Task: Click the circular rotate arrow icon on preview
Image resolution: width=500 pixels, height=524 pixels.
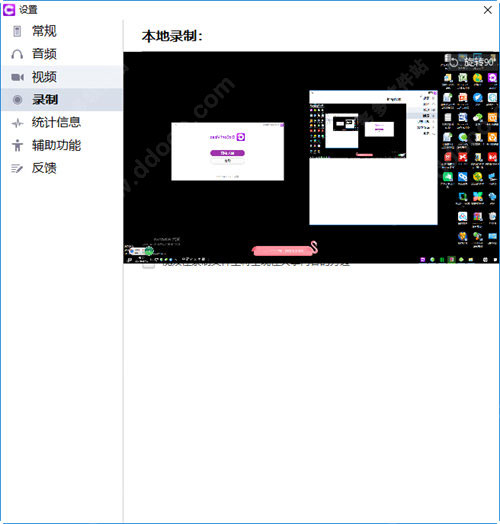Action: (454, 62)
